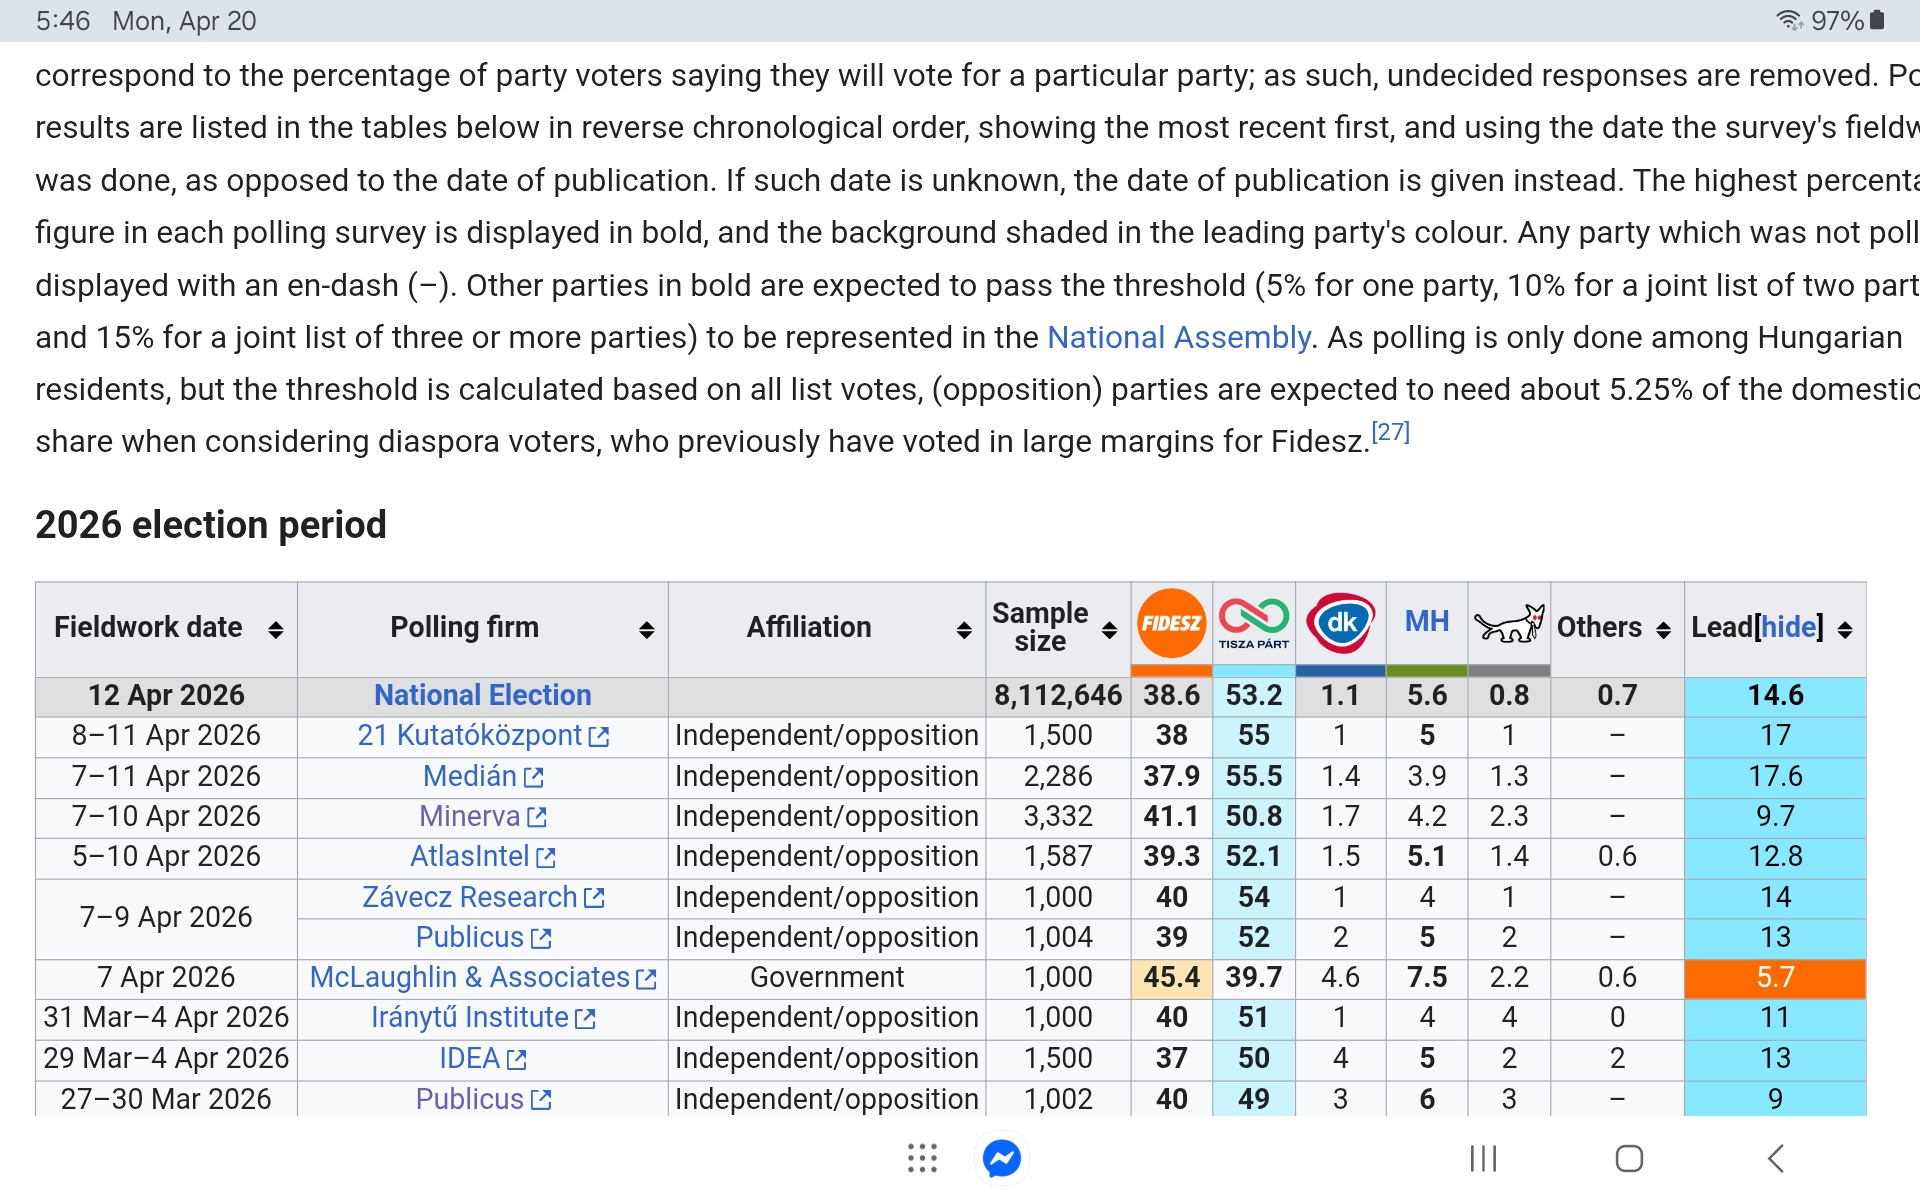1920x1200 pixels.
Task: Click the DK party logo
Action: [1340, 624]
